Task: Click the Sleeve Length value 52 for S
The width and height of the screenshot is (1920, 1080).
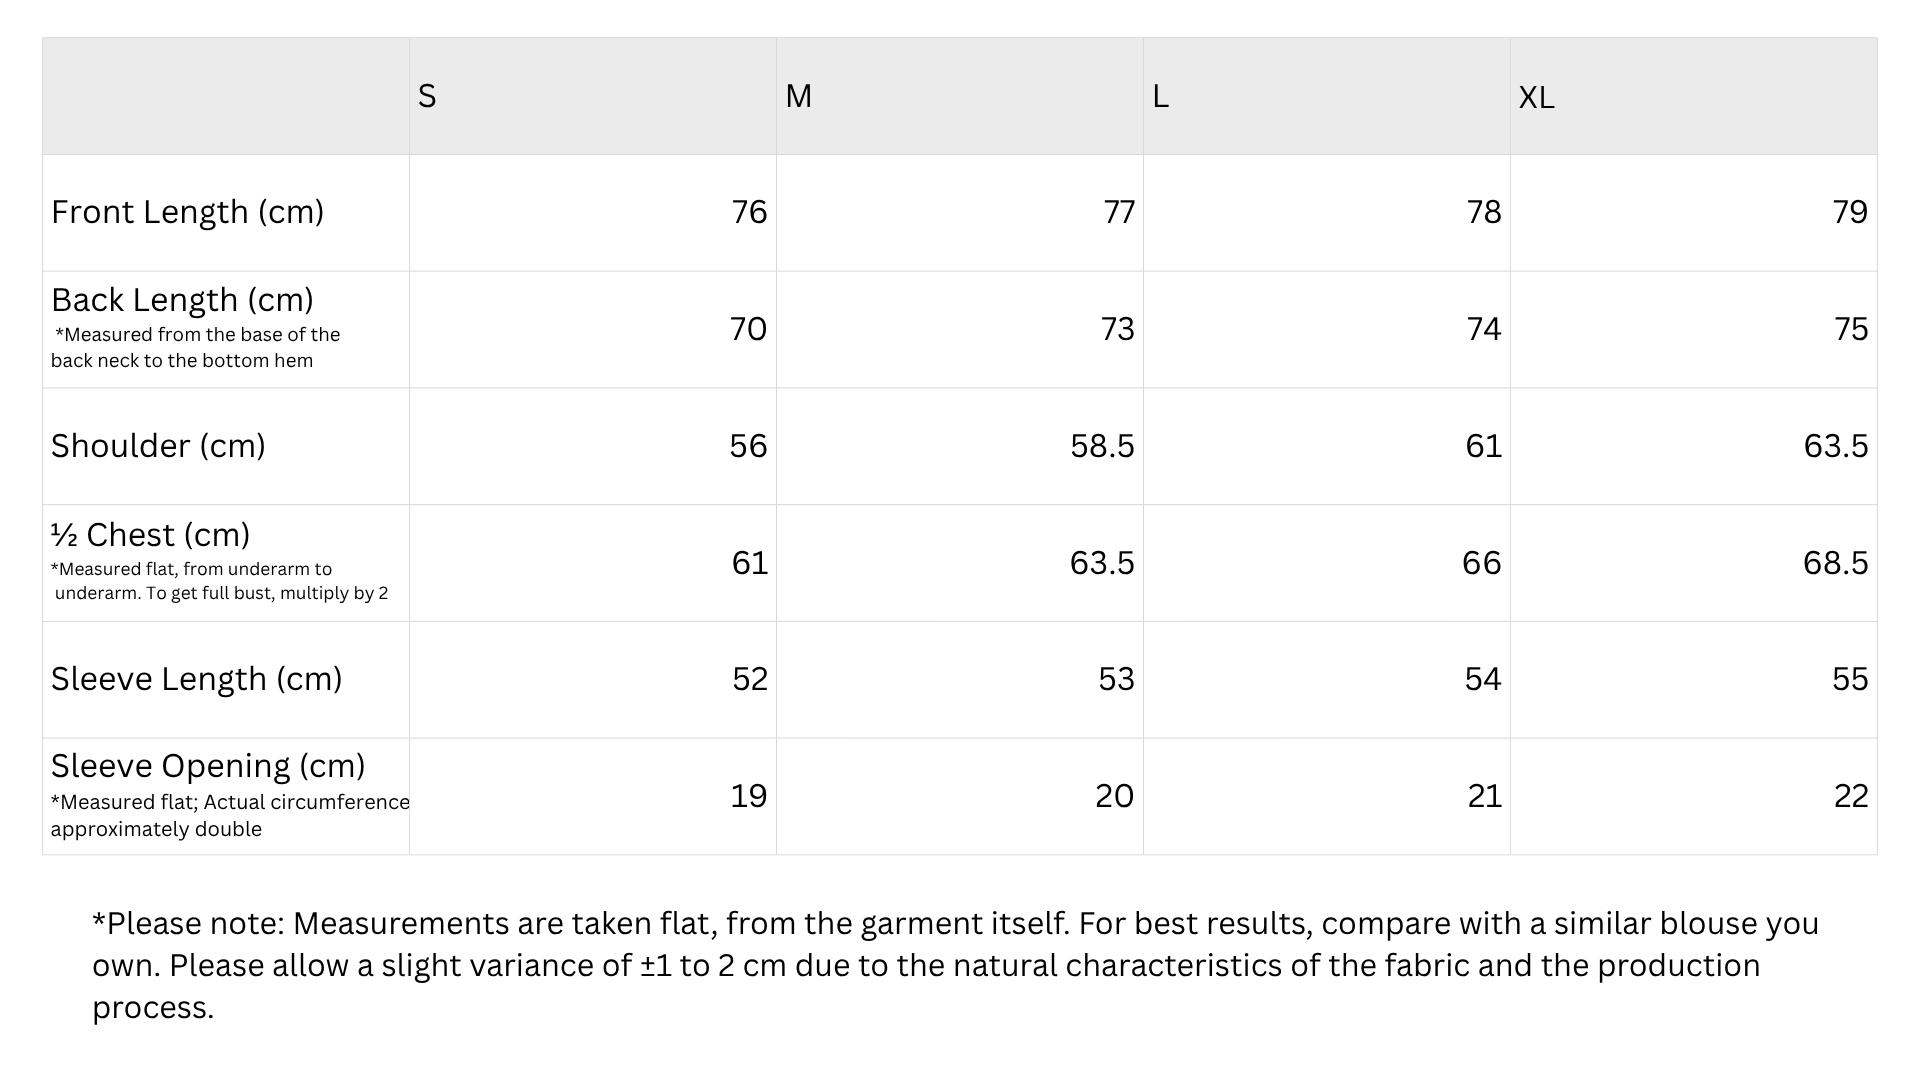Action: pos(749,679)
